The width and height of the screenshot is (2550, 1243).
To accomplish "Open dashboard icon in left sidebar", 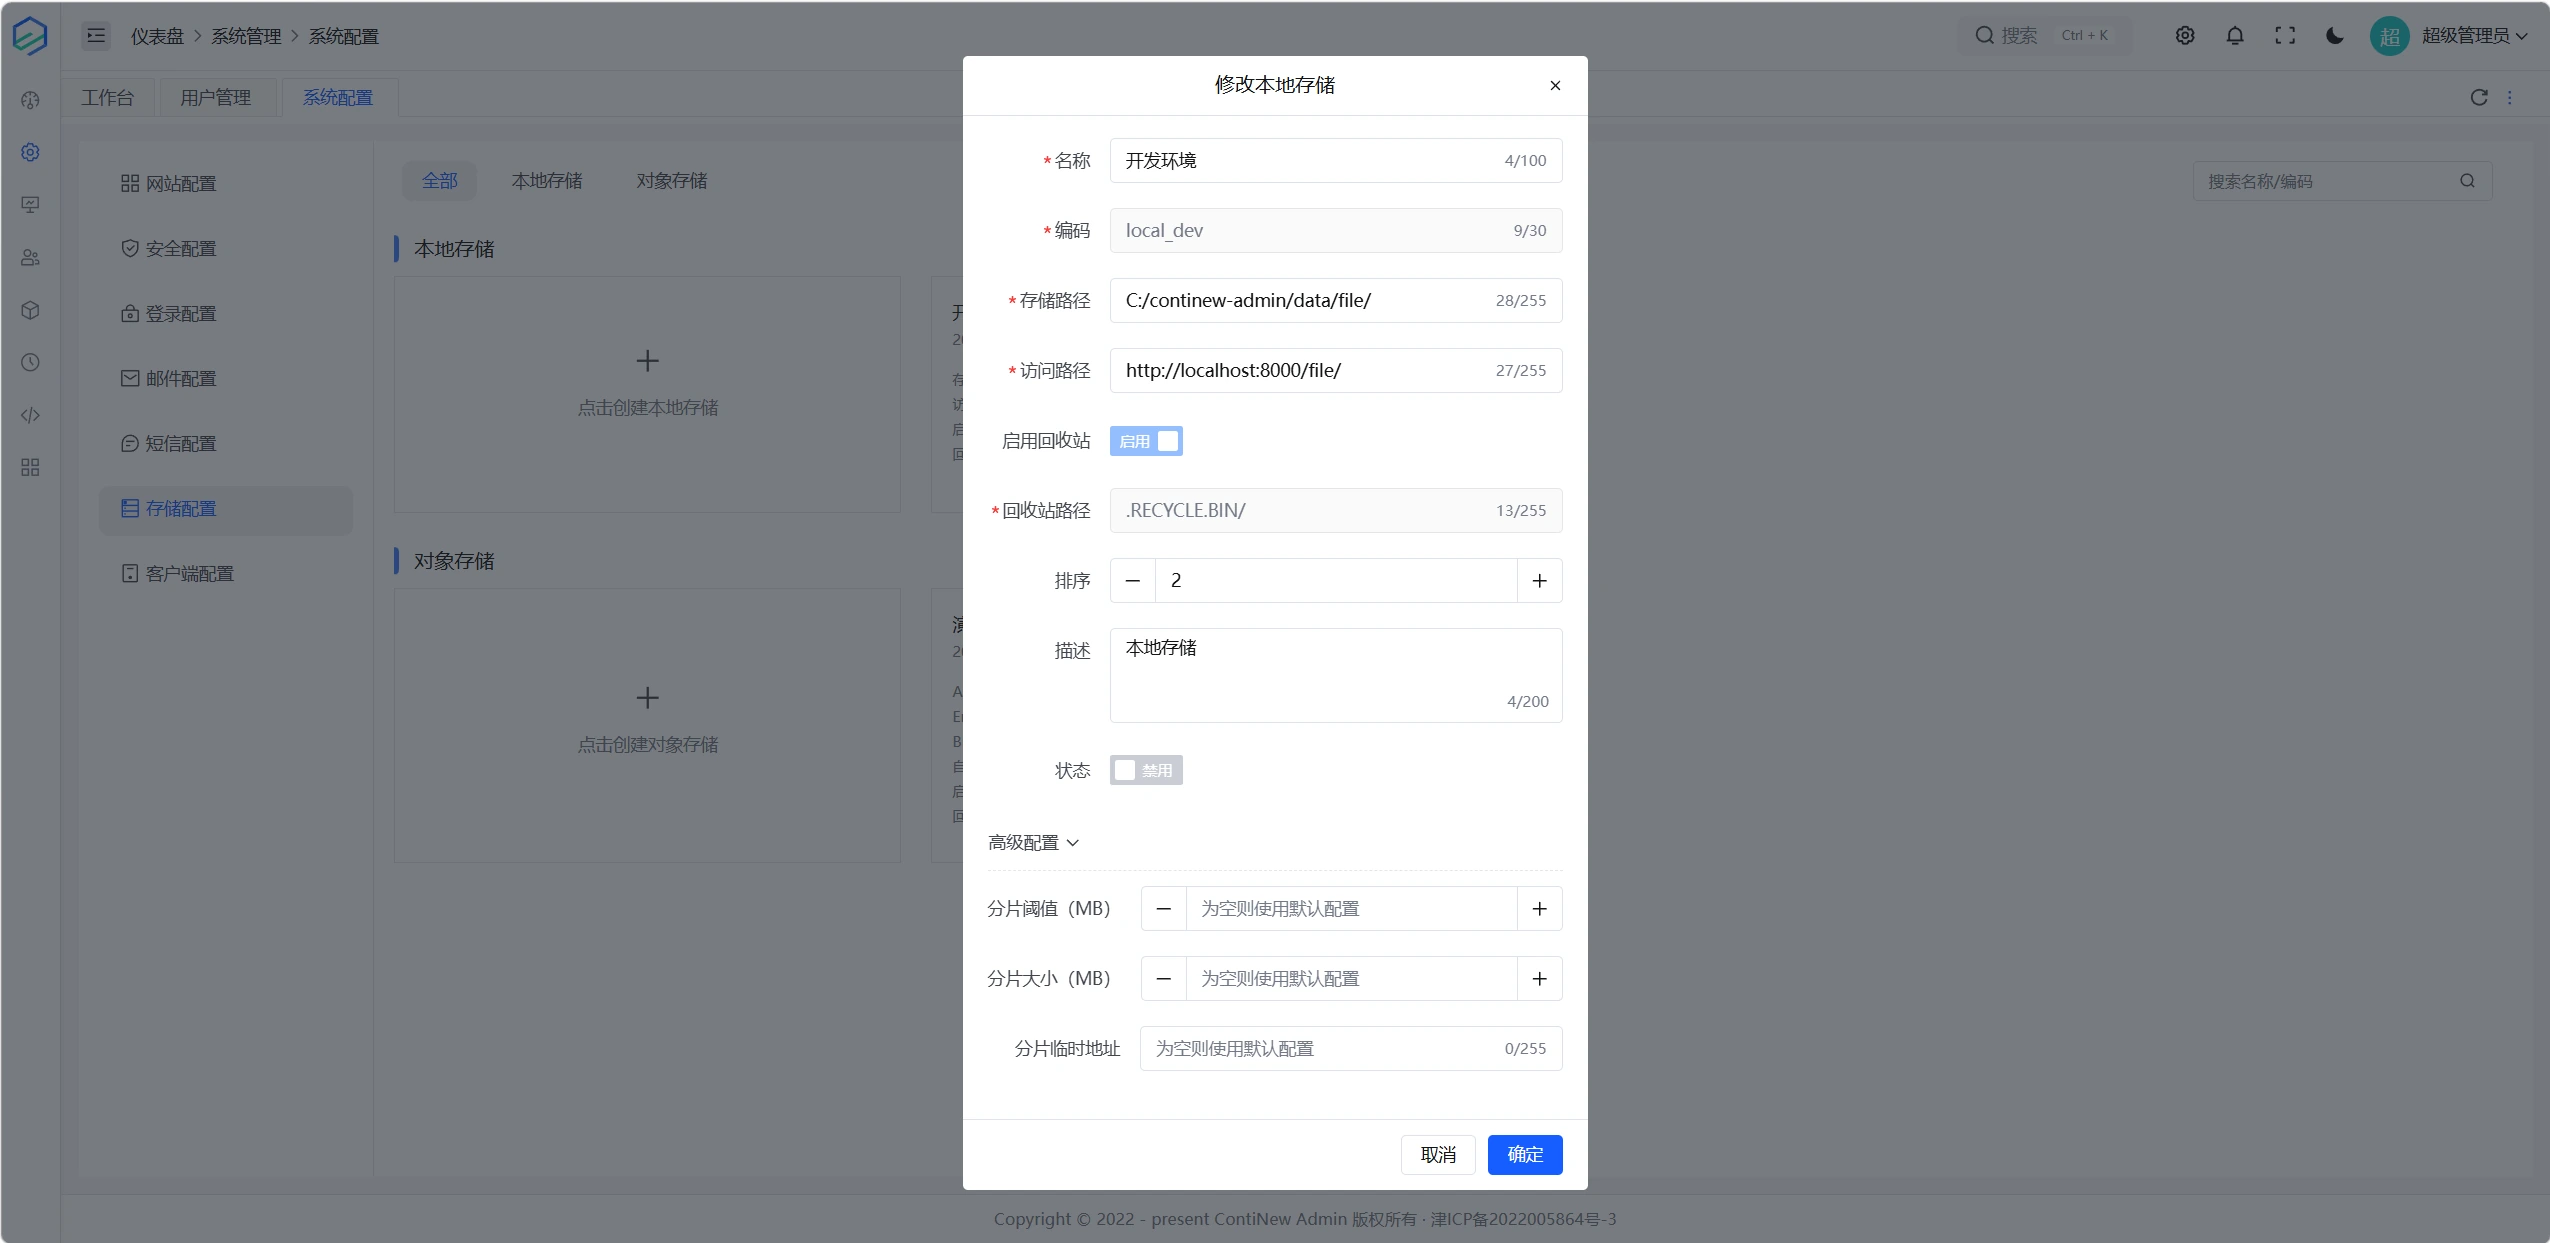I will click(x=30, y=100).
